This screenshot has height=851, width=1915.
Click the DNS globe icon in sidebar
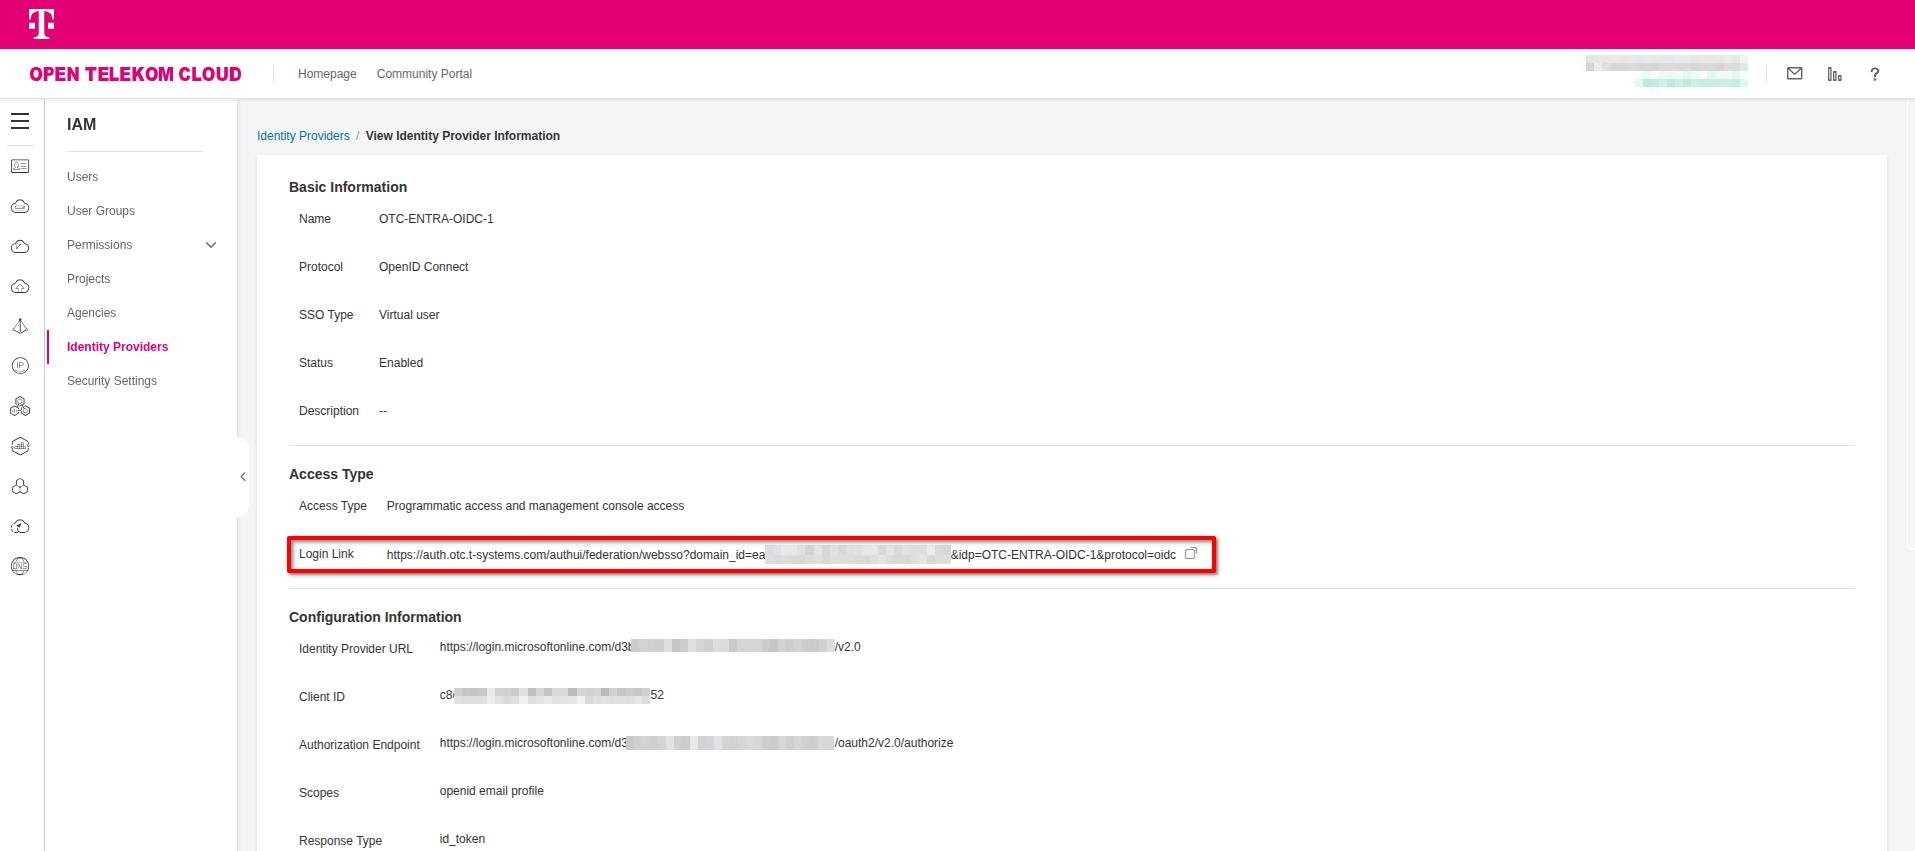click(20, 566)
